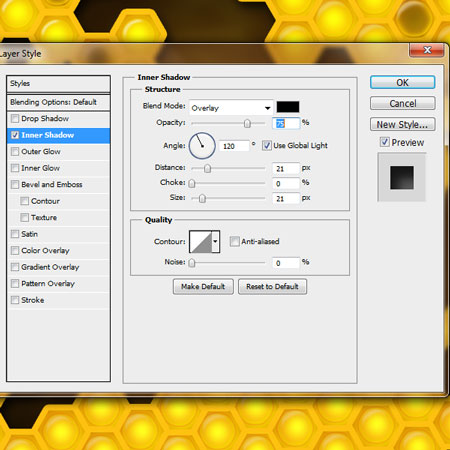
Task: Enable the Stroke checkbox
Action: click(x=15, y=300)
